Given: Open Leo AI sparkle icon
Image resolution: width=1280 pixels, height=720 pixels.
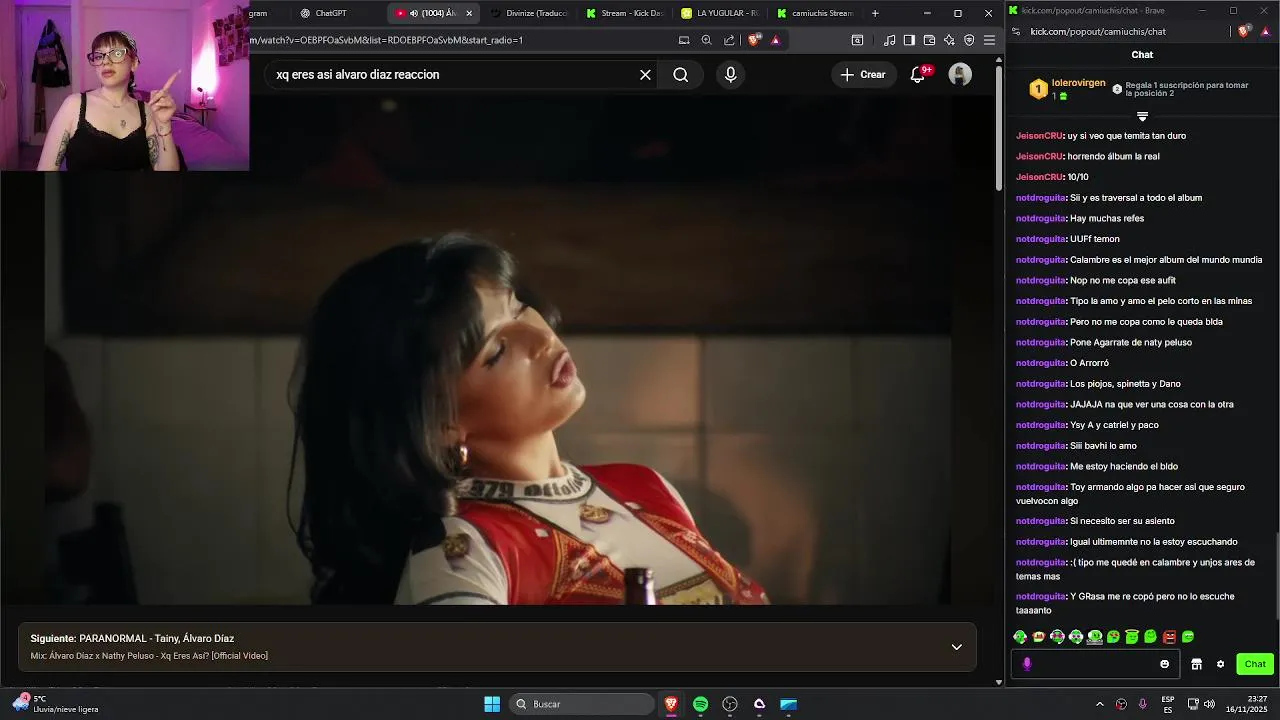Looking at the screenshot, I should (x=949, y=40).
